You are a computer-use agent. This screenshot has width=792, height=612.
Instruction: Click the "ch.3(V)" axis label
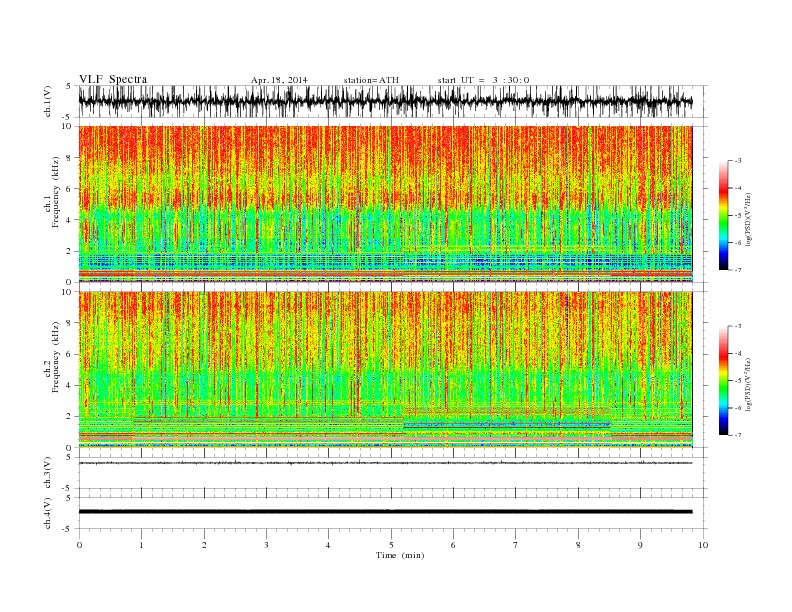(48, 473)
